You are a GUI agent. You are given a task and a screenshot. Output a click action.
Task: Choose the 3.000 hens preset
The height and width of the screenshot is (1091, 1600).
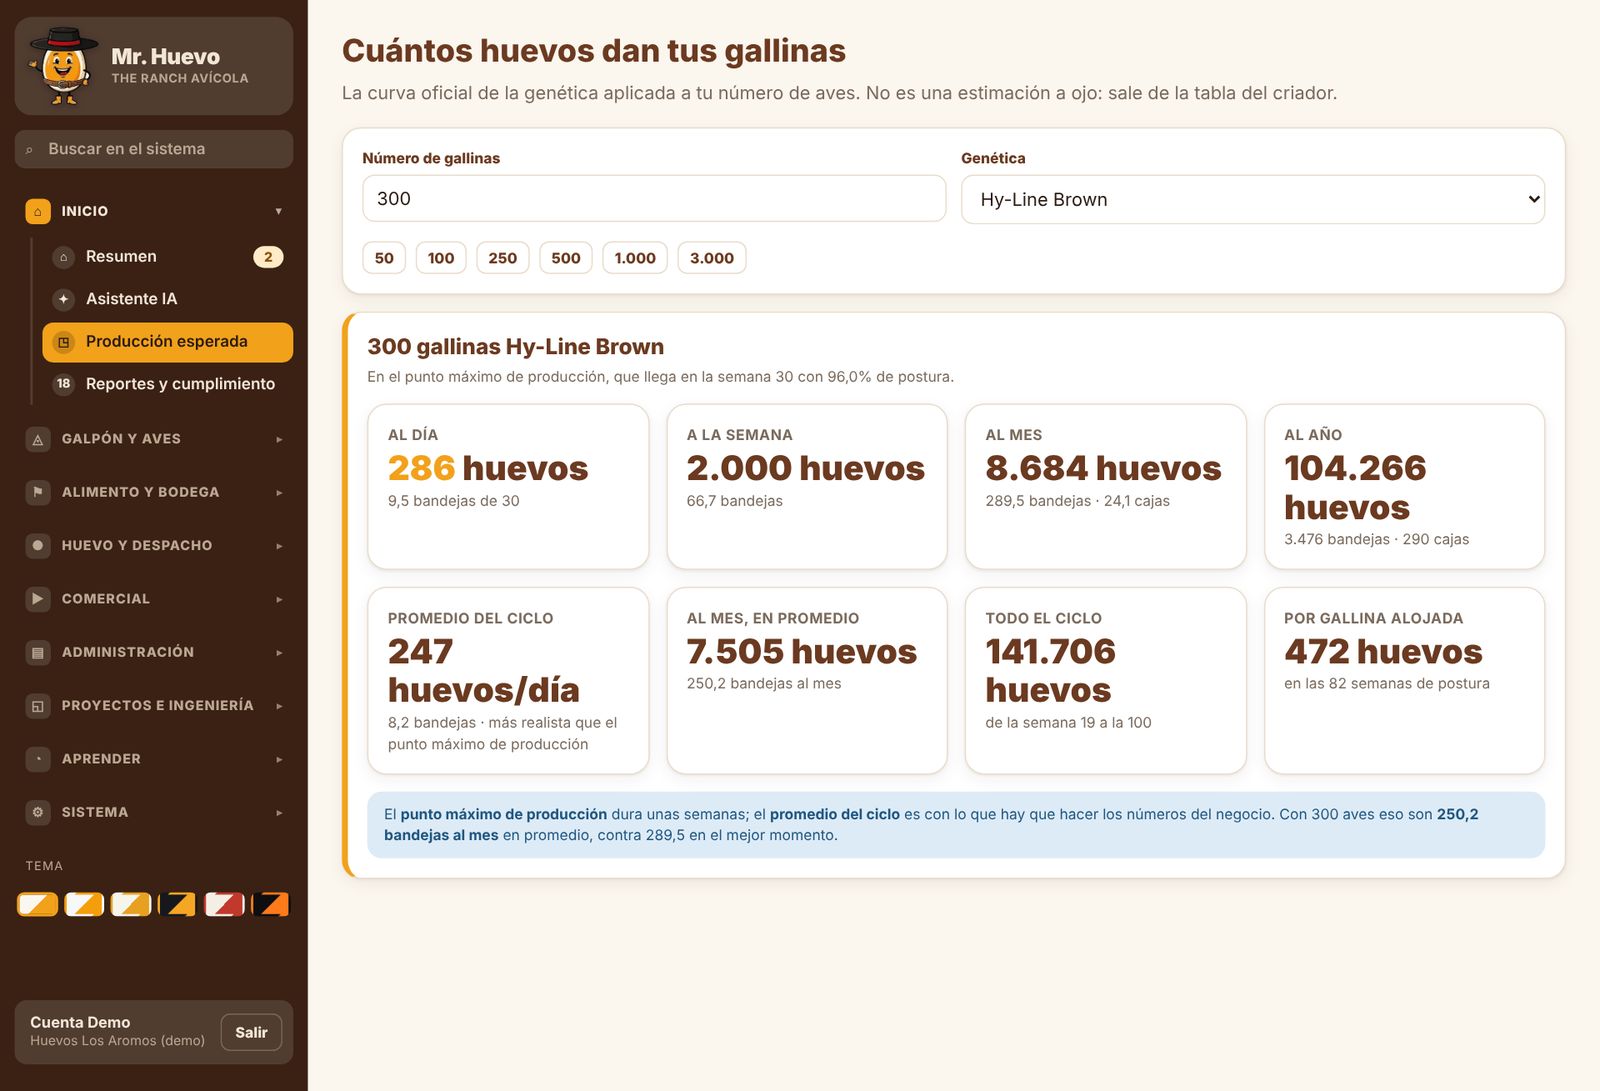click(712, 258)
